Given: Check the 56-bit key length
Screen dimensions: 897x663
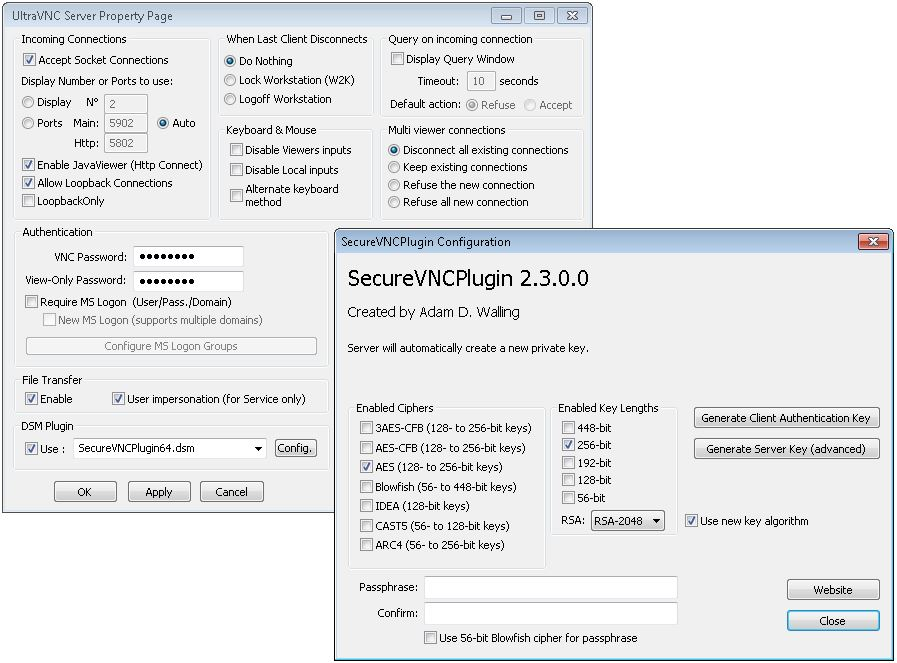Looking at the screenshot, I should pos(568,498).
